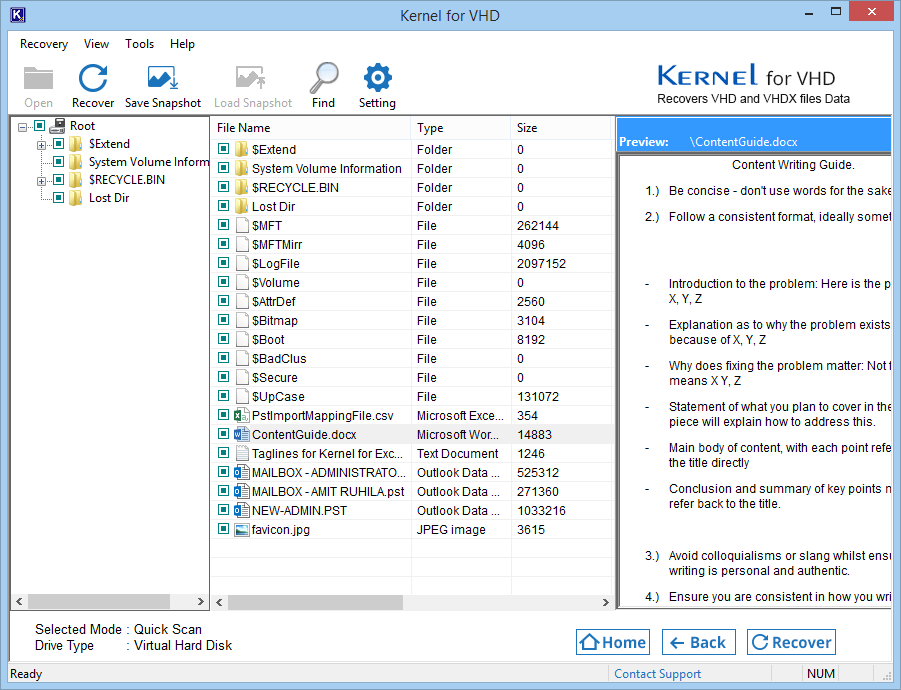Expand the $Extend tree node
The width and height of the screenshot is (901, 690).
[41, 145]
